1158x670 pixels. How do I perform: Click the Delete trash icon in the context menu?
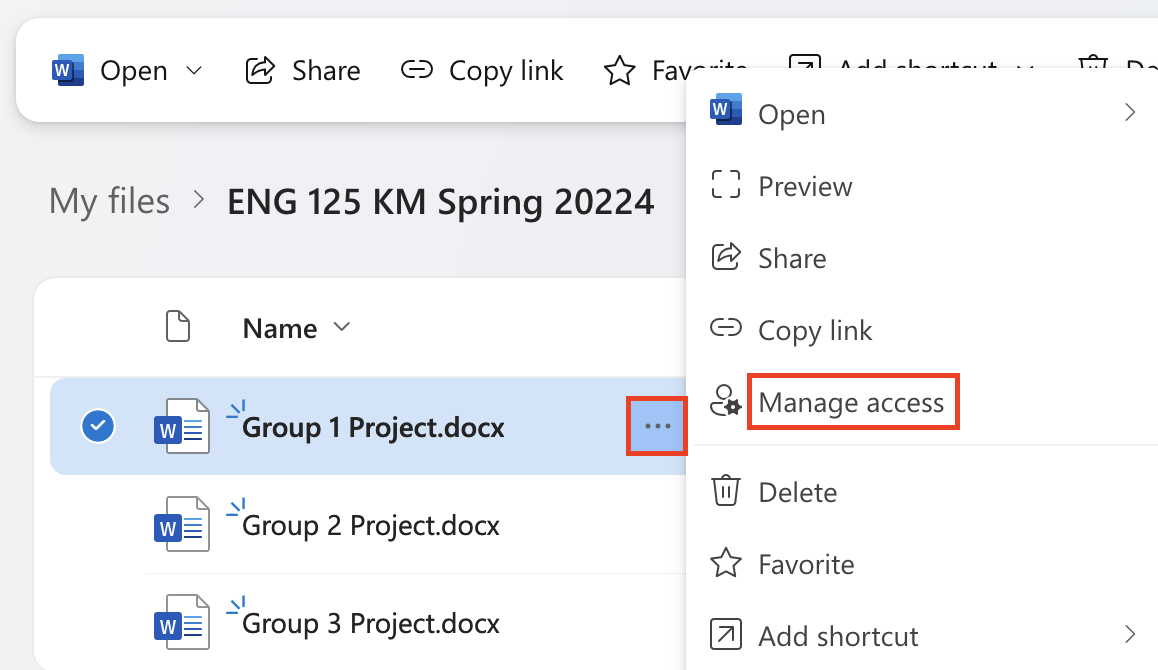(724, 491)
